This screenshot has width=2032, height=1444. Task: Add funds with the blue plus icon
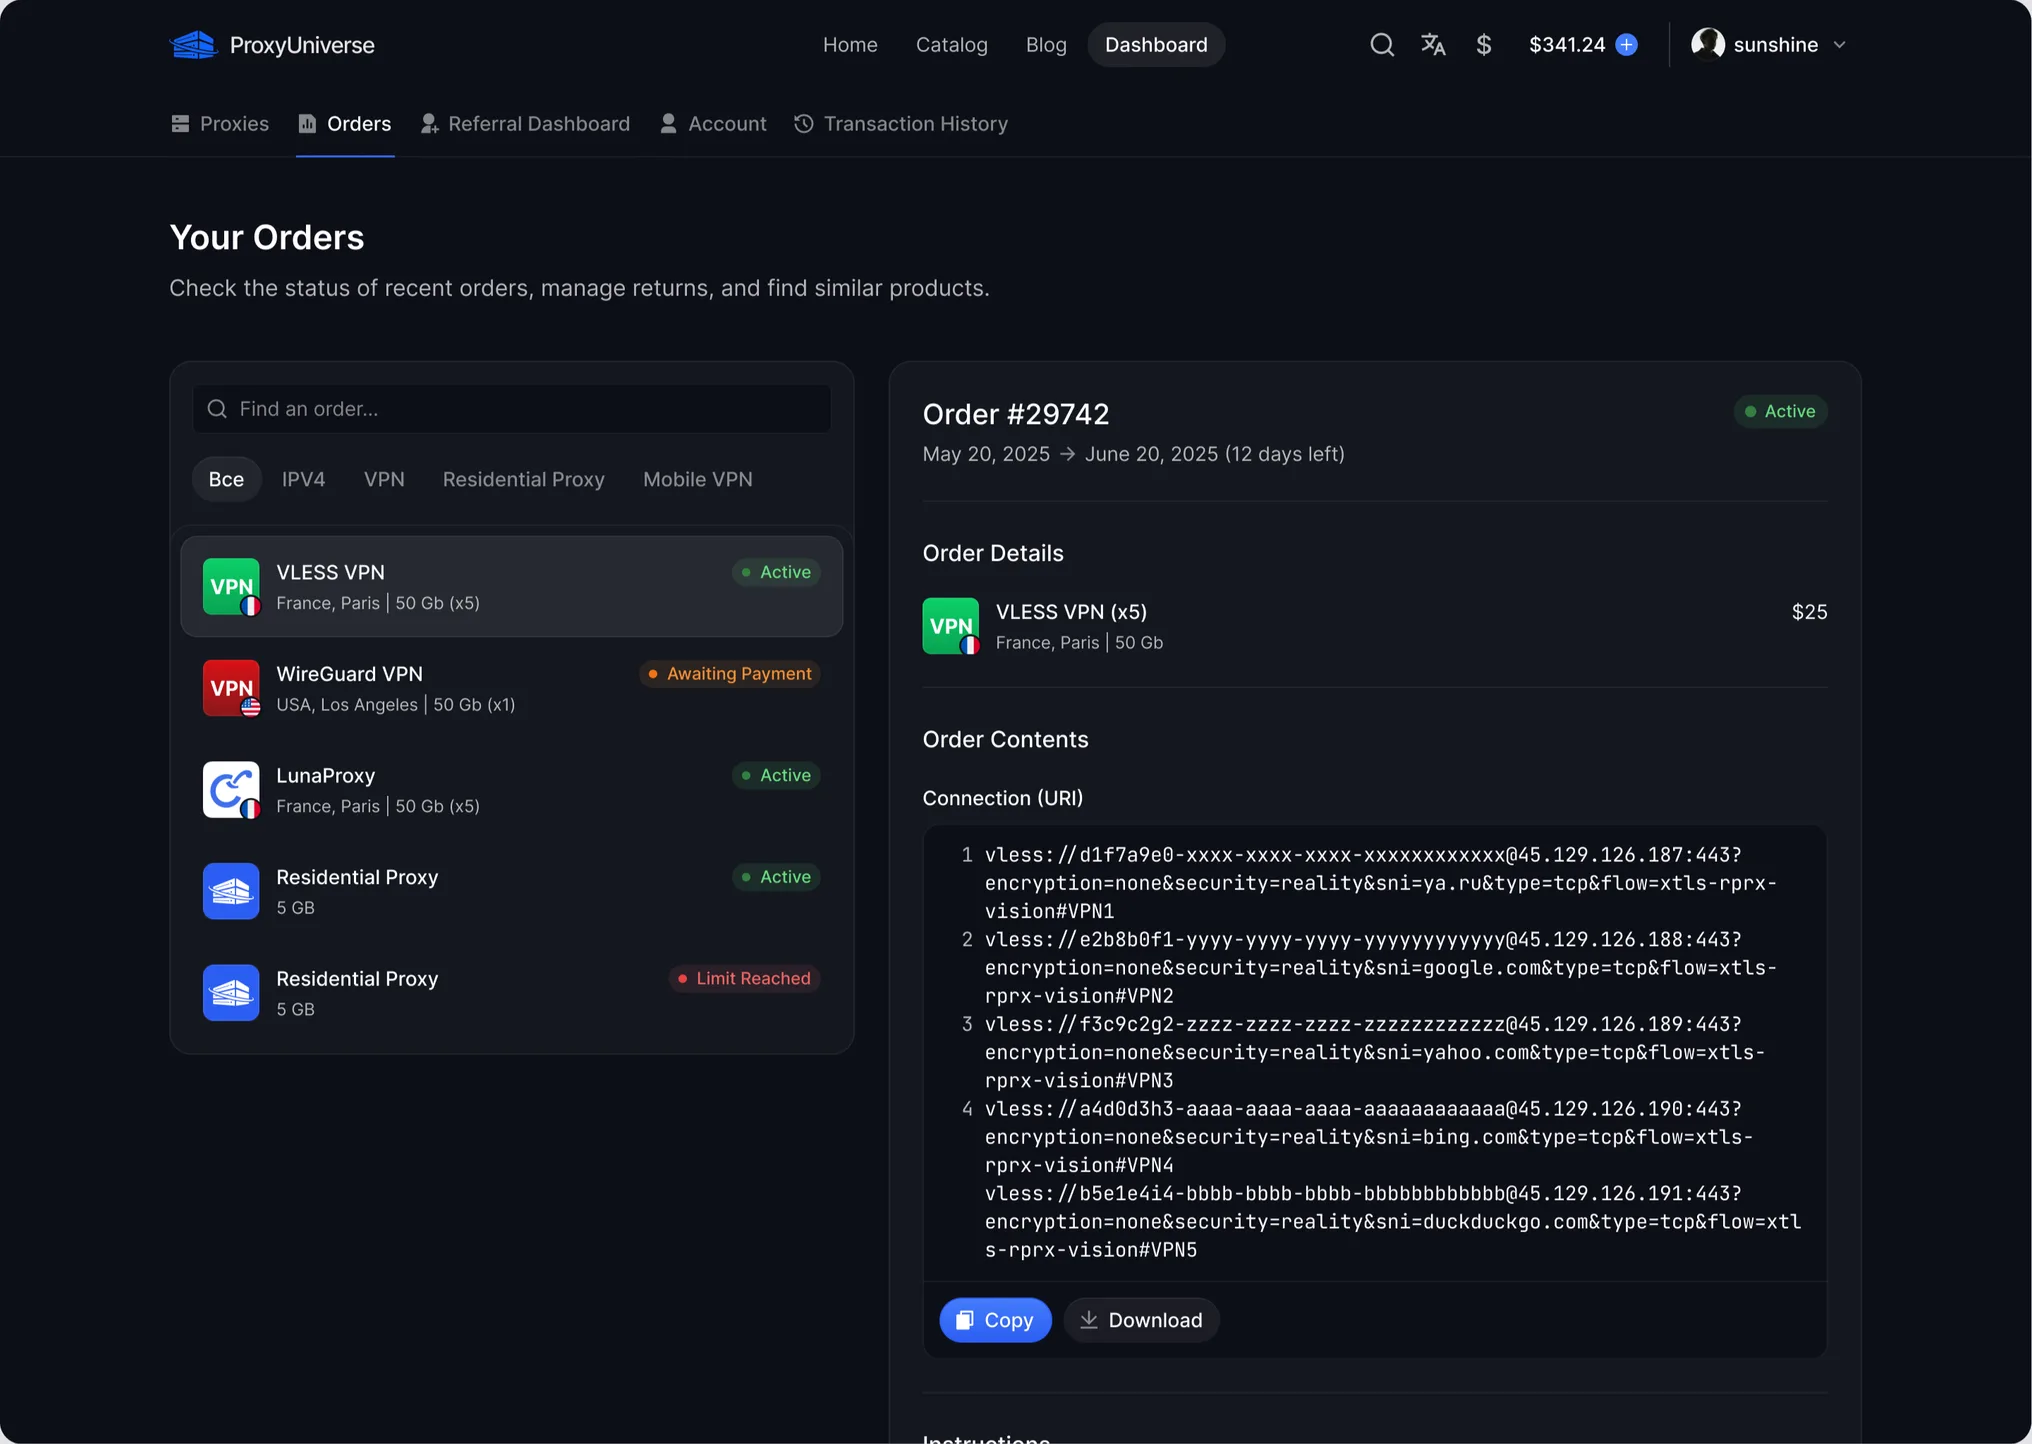point(1627,45)
